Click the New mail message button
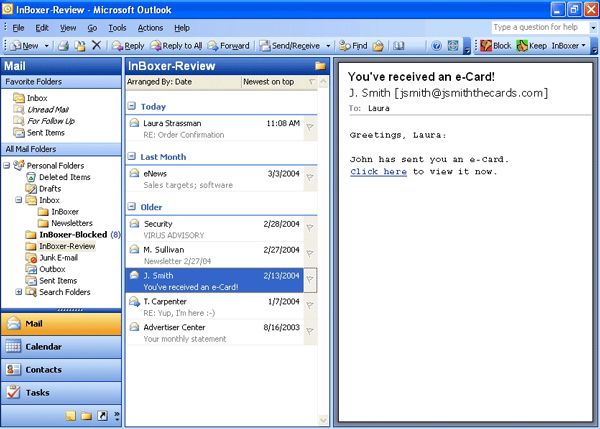This screenshot has width=600, height=429. (24, 46)
